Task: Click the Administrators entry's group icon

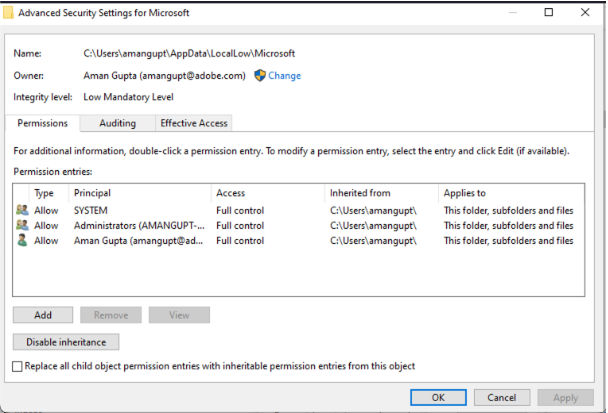Action: click(22, 226)
